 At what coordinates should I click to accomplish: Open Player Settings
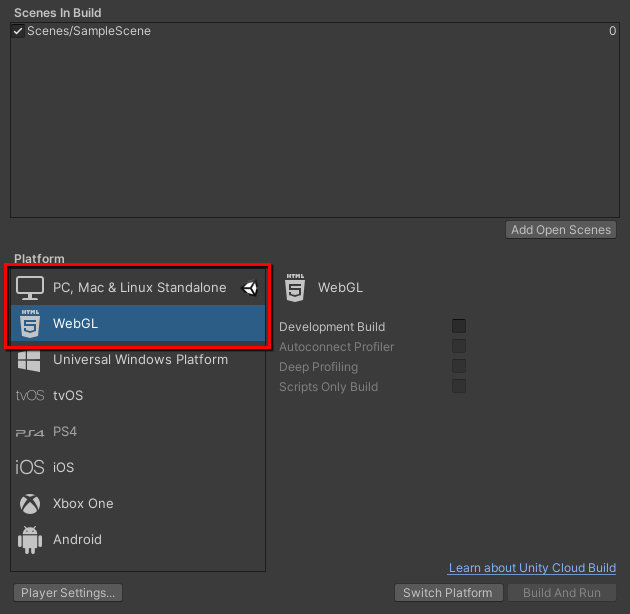coord(68,593)
